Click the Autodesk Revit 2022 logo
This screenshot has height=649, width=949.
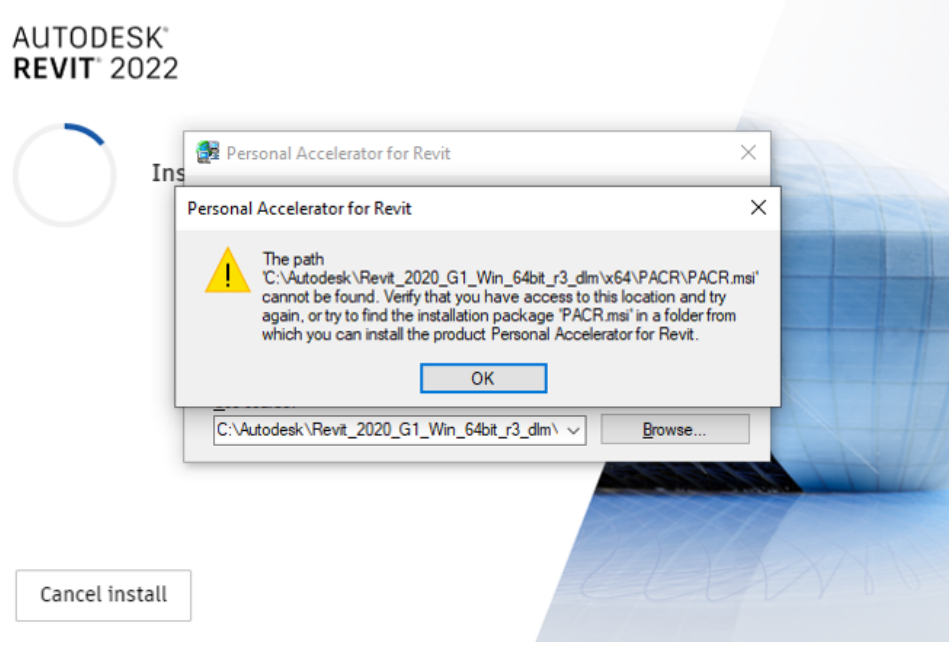[95, 53]
